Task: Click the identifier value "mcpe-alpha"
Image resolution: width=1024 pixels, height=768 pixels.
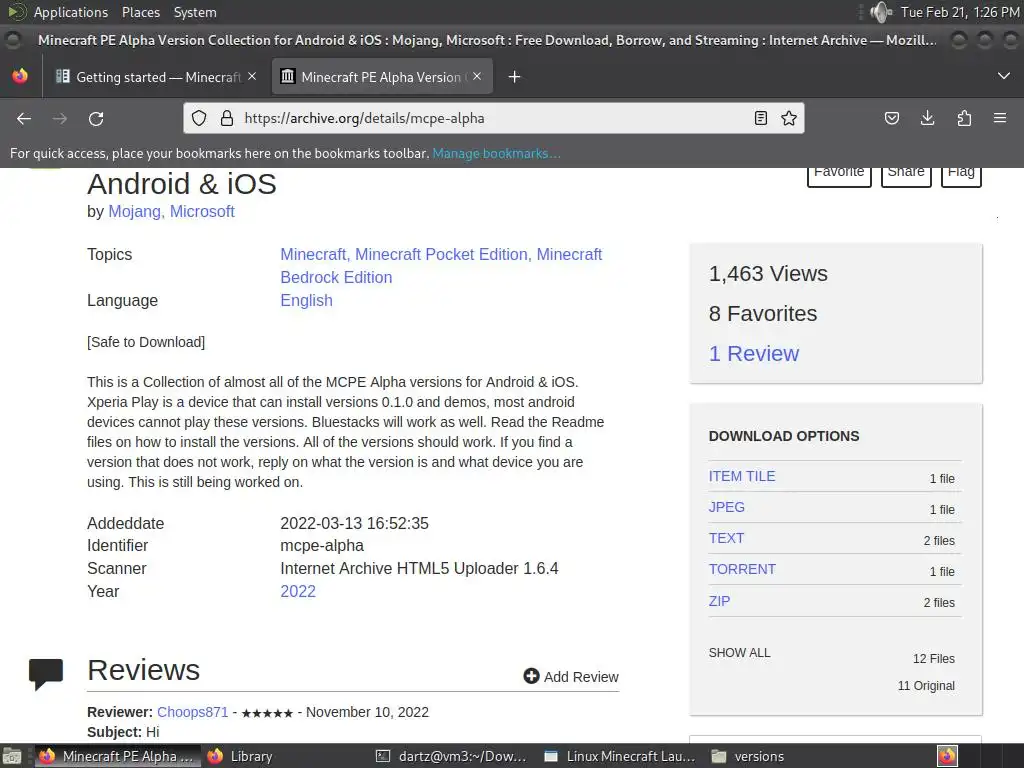Action: [322, 545]
